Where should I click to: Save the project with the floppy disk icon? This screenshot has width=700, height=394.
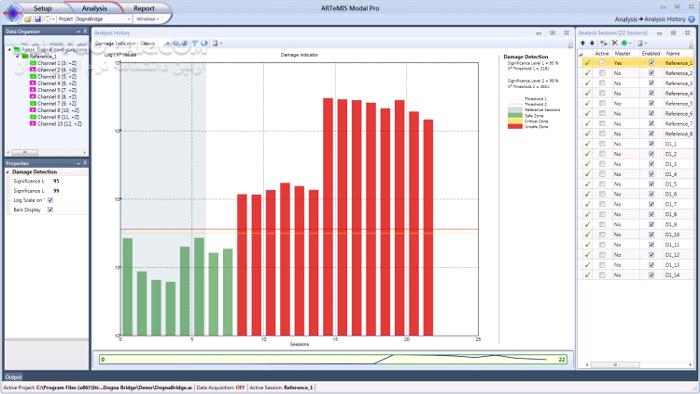tap(38, 19)
